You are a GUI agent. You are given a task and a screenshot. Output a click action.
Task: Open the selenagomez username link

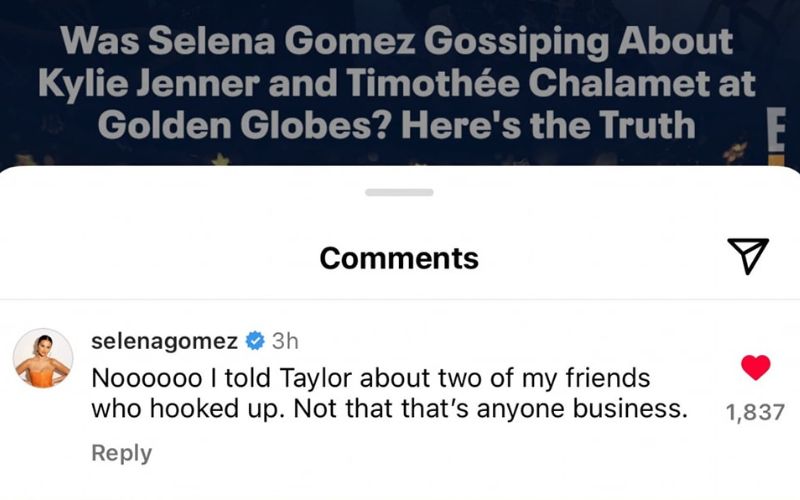(165, 341)
